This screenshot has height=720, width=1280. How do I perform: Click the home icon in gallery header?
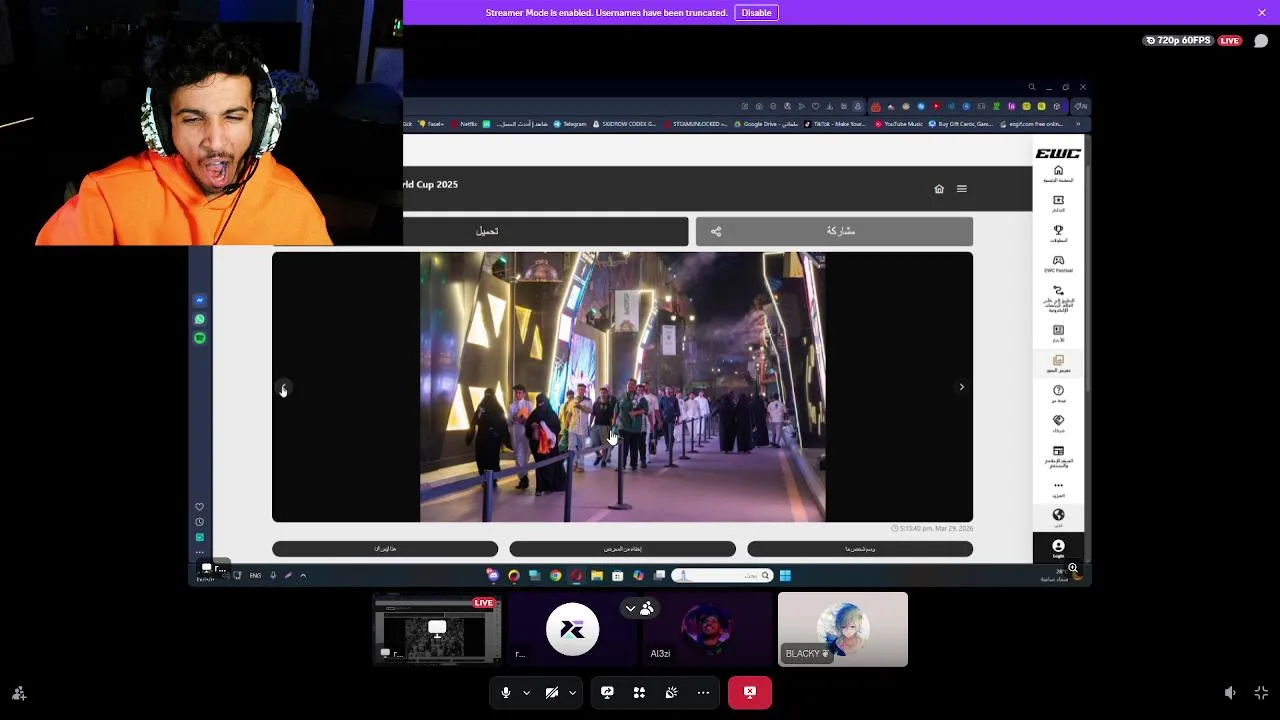tap(938, 189)
